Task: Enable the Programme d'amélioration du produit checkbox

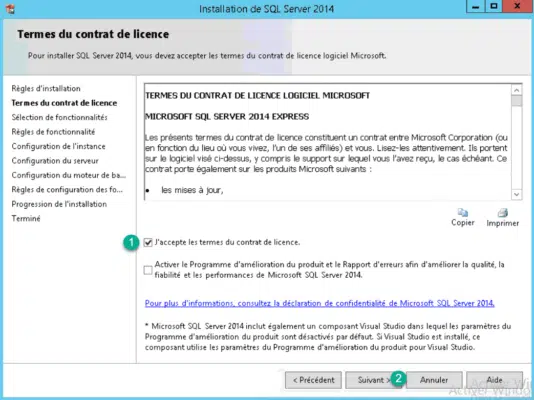Action: (x=148, y=270)
